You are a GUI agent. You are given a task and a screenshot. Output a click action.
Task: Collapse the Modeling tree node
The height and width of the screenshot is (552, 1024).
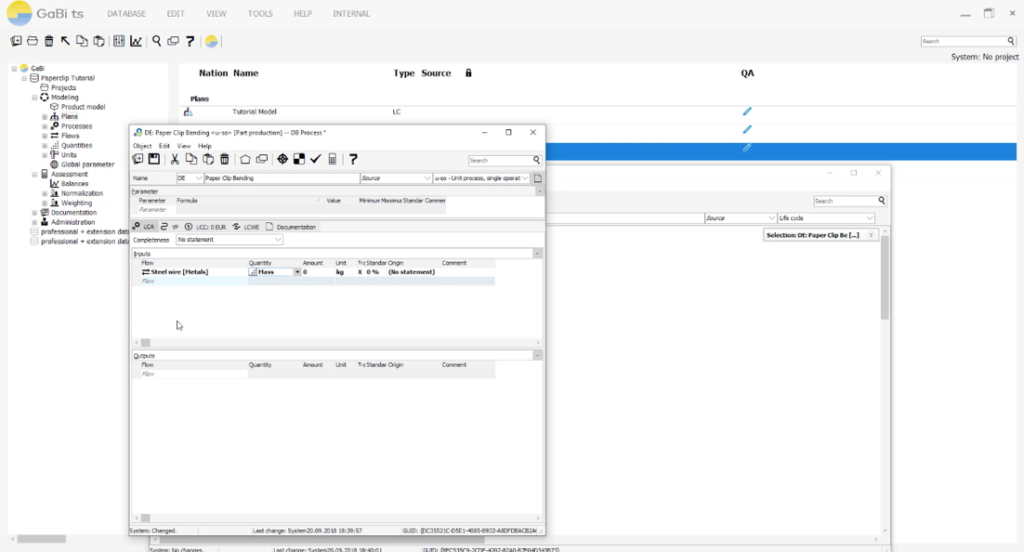(x=35, y=97)
